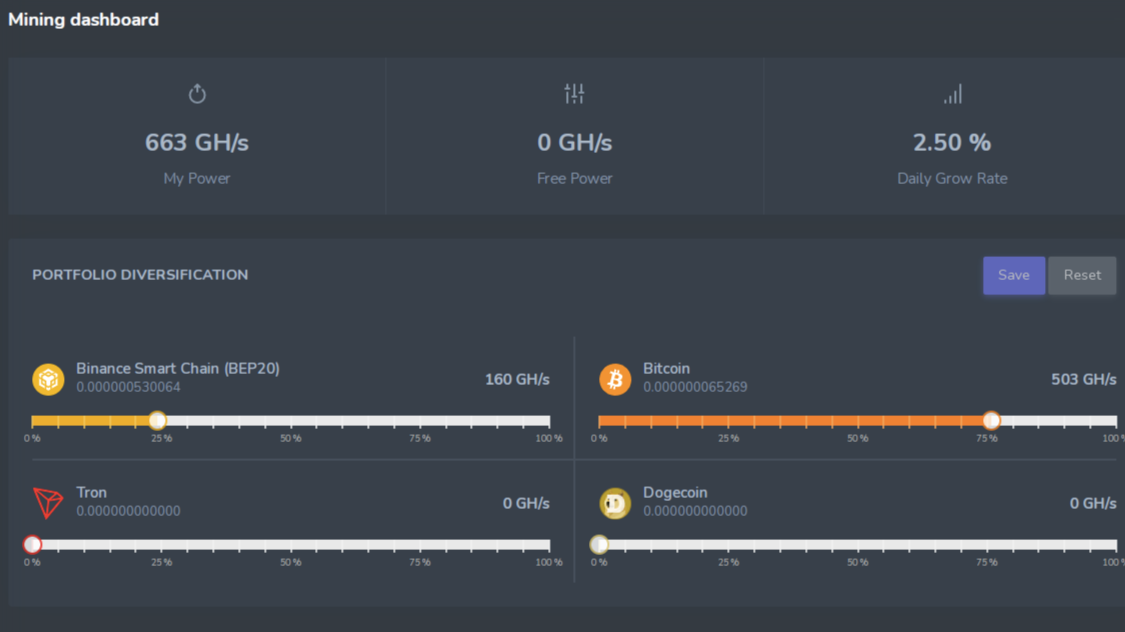This screenshot has width=1125, height=632.
Task: Click the Bitcoin balance 0.000000065269
Action: point(694,386)
